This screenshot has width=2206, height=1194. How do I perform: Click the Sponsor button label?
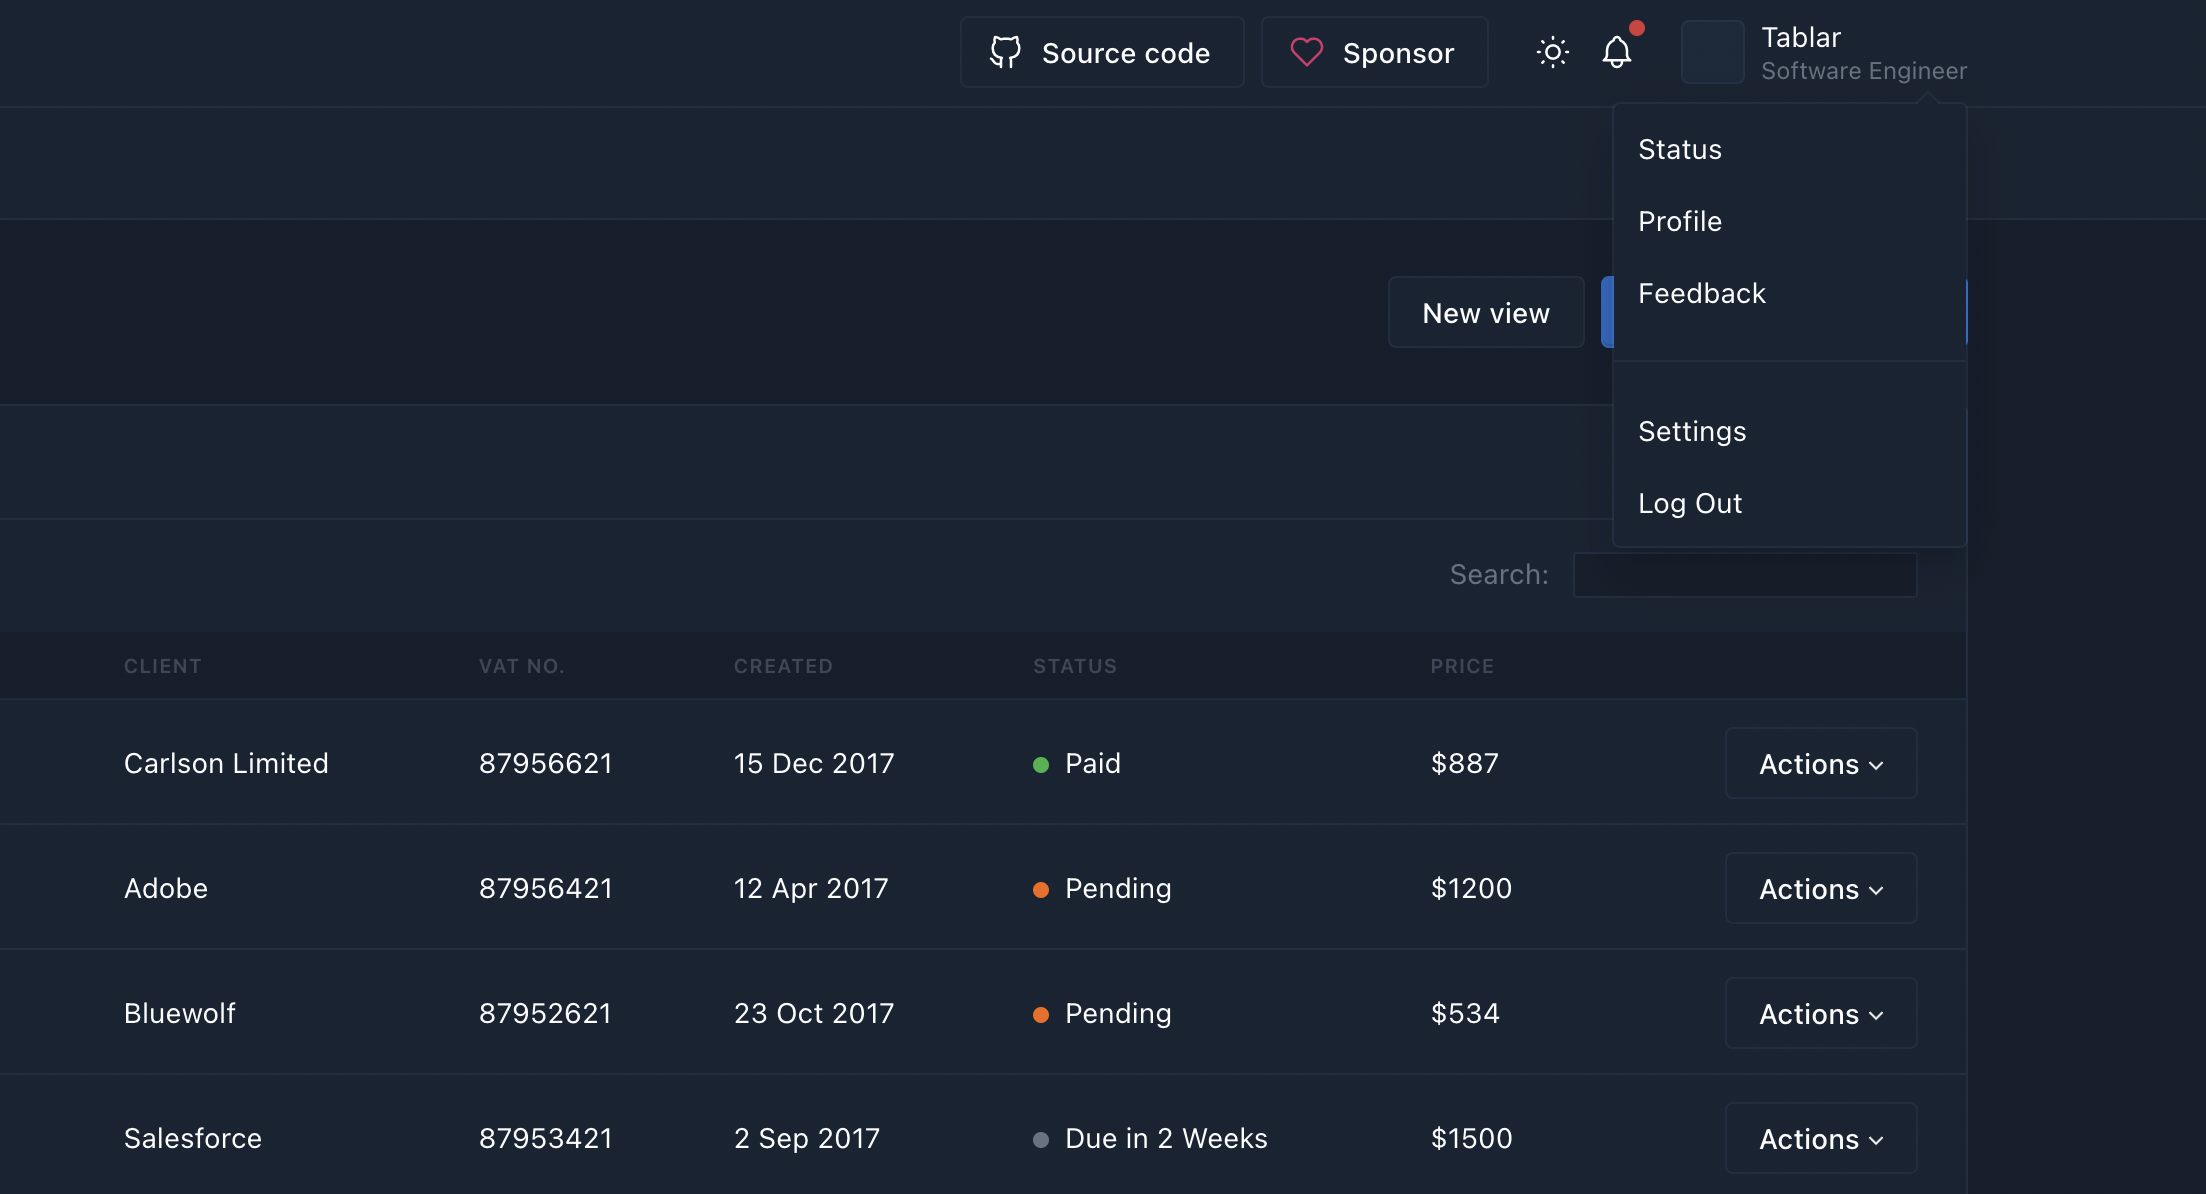1398,53
